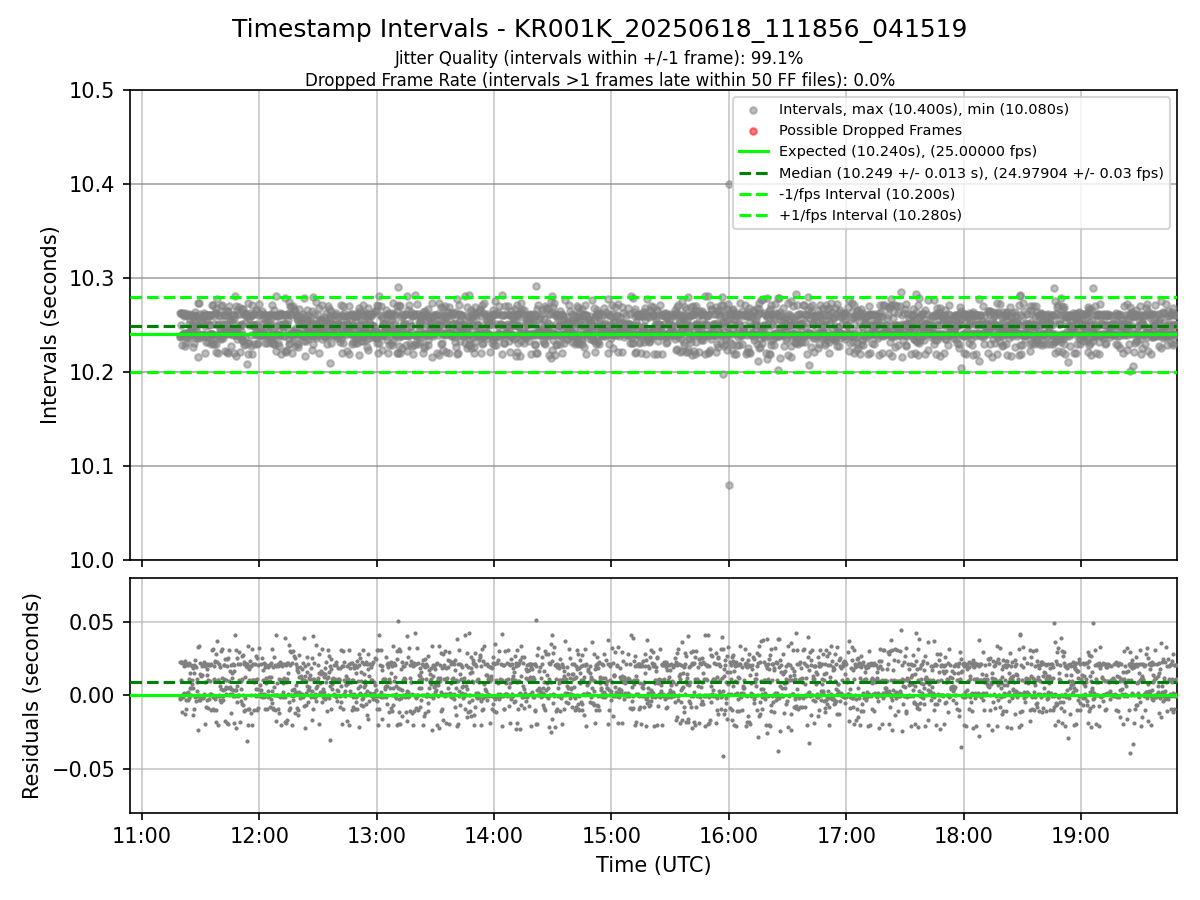Click the gray intervals marker in the legend
Image resolution: width=1200 pixels, height=900 pixels.
tap(754, 110)
